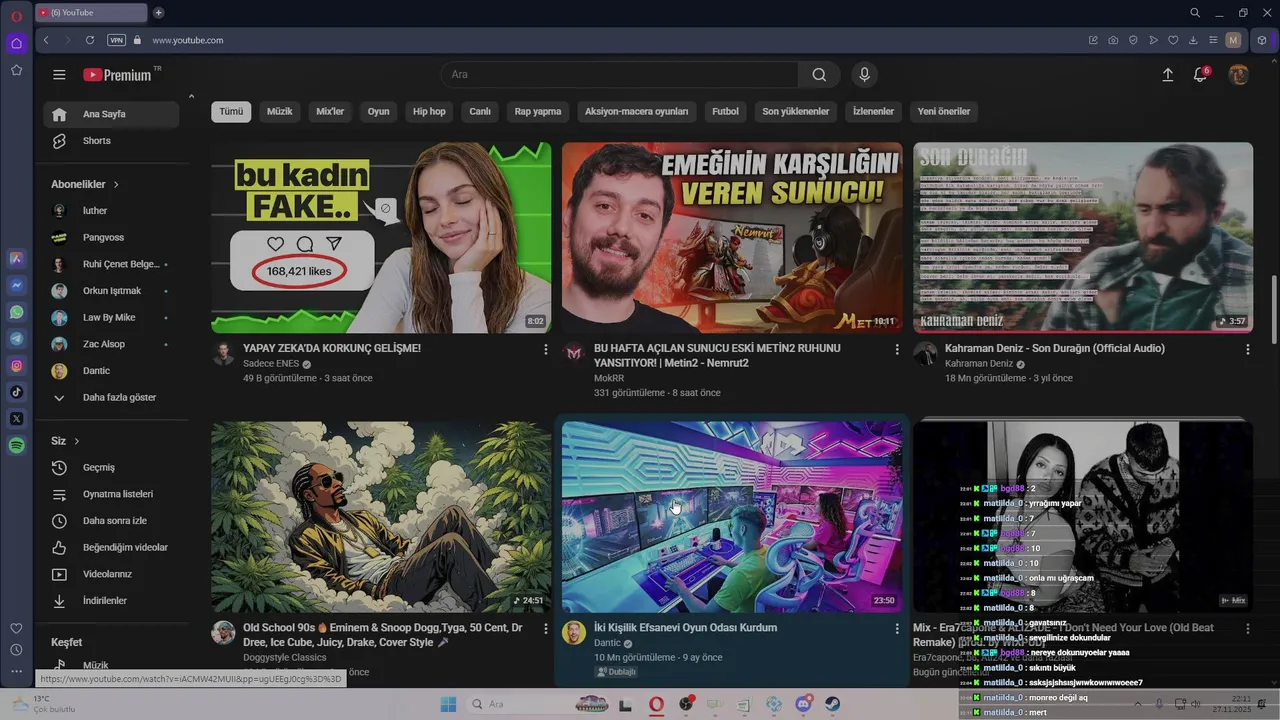The width and height of the screenshot is (1280, 720).
Task: Open WhatsApp in Opera sidebar
Action: (17, 312)
